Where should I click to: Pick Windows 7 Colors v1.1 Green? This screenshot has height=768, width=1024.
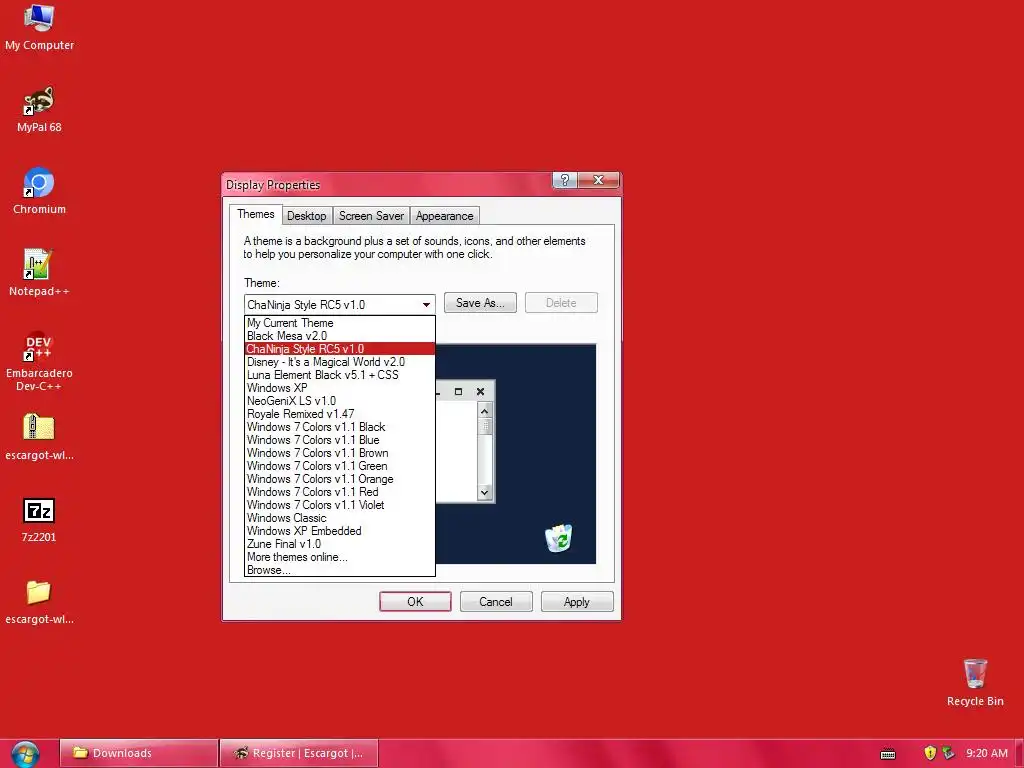pyautogui.click(x=340, y=466)
